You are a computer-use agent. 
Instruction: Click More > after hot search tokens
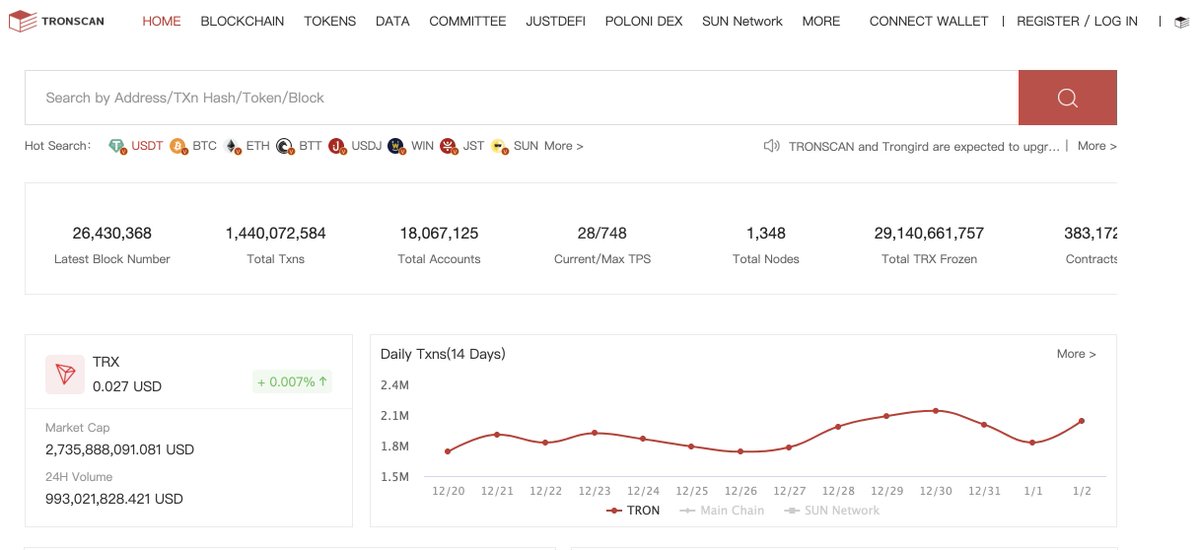[x=564, y=146]
